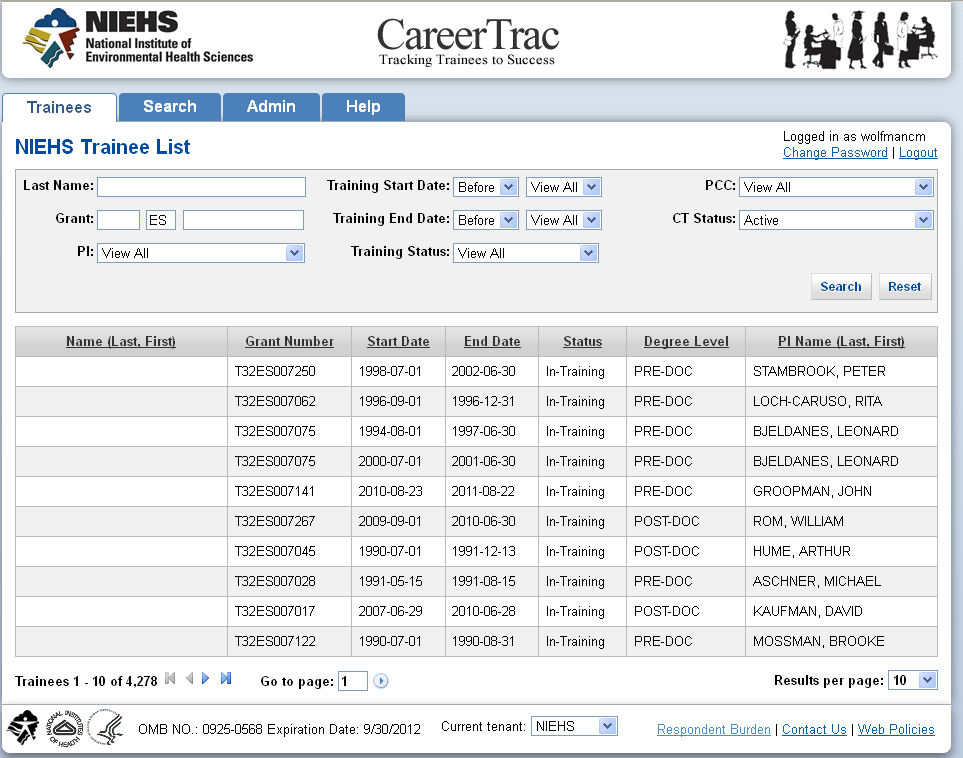Sort by Name (Last, First) column

coord(121,342)
